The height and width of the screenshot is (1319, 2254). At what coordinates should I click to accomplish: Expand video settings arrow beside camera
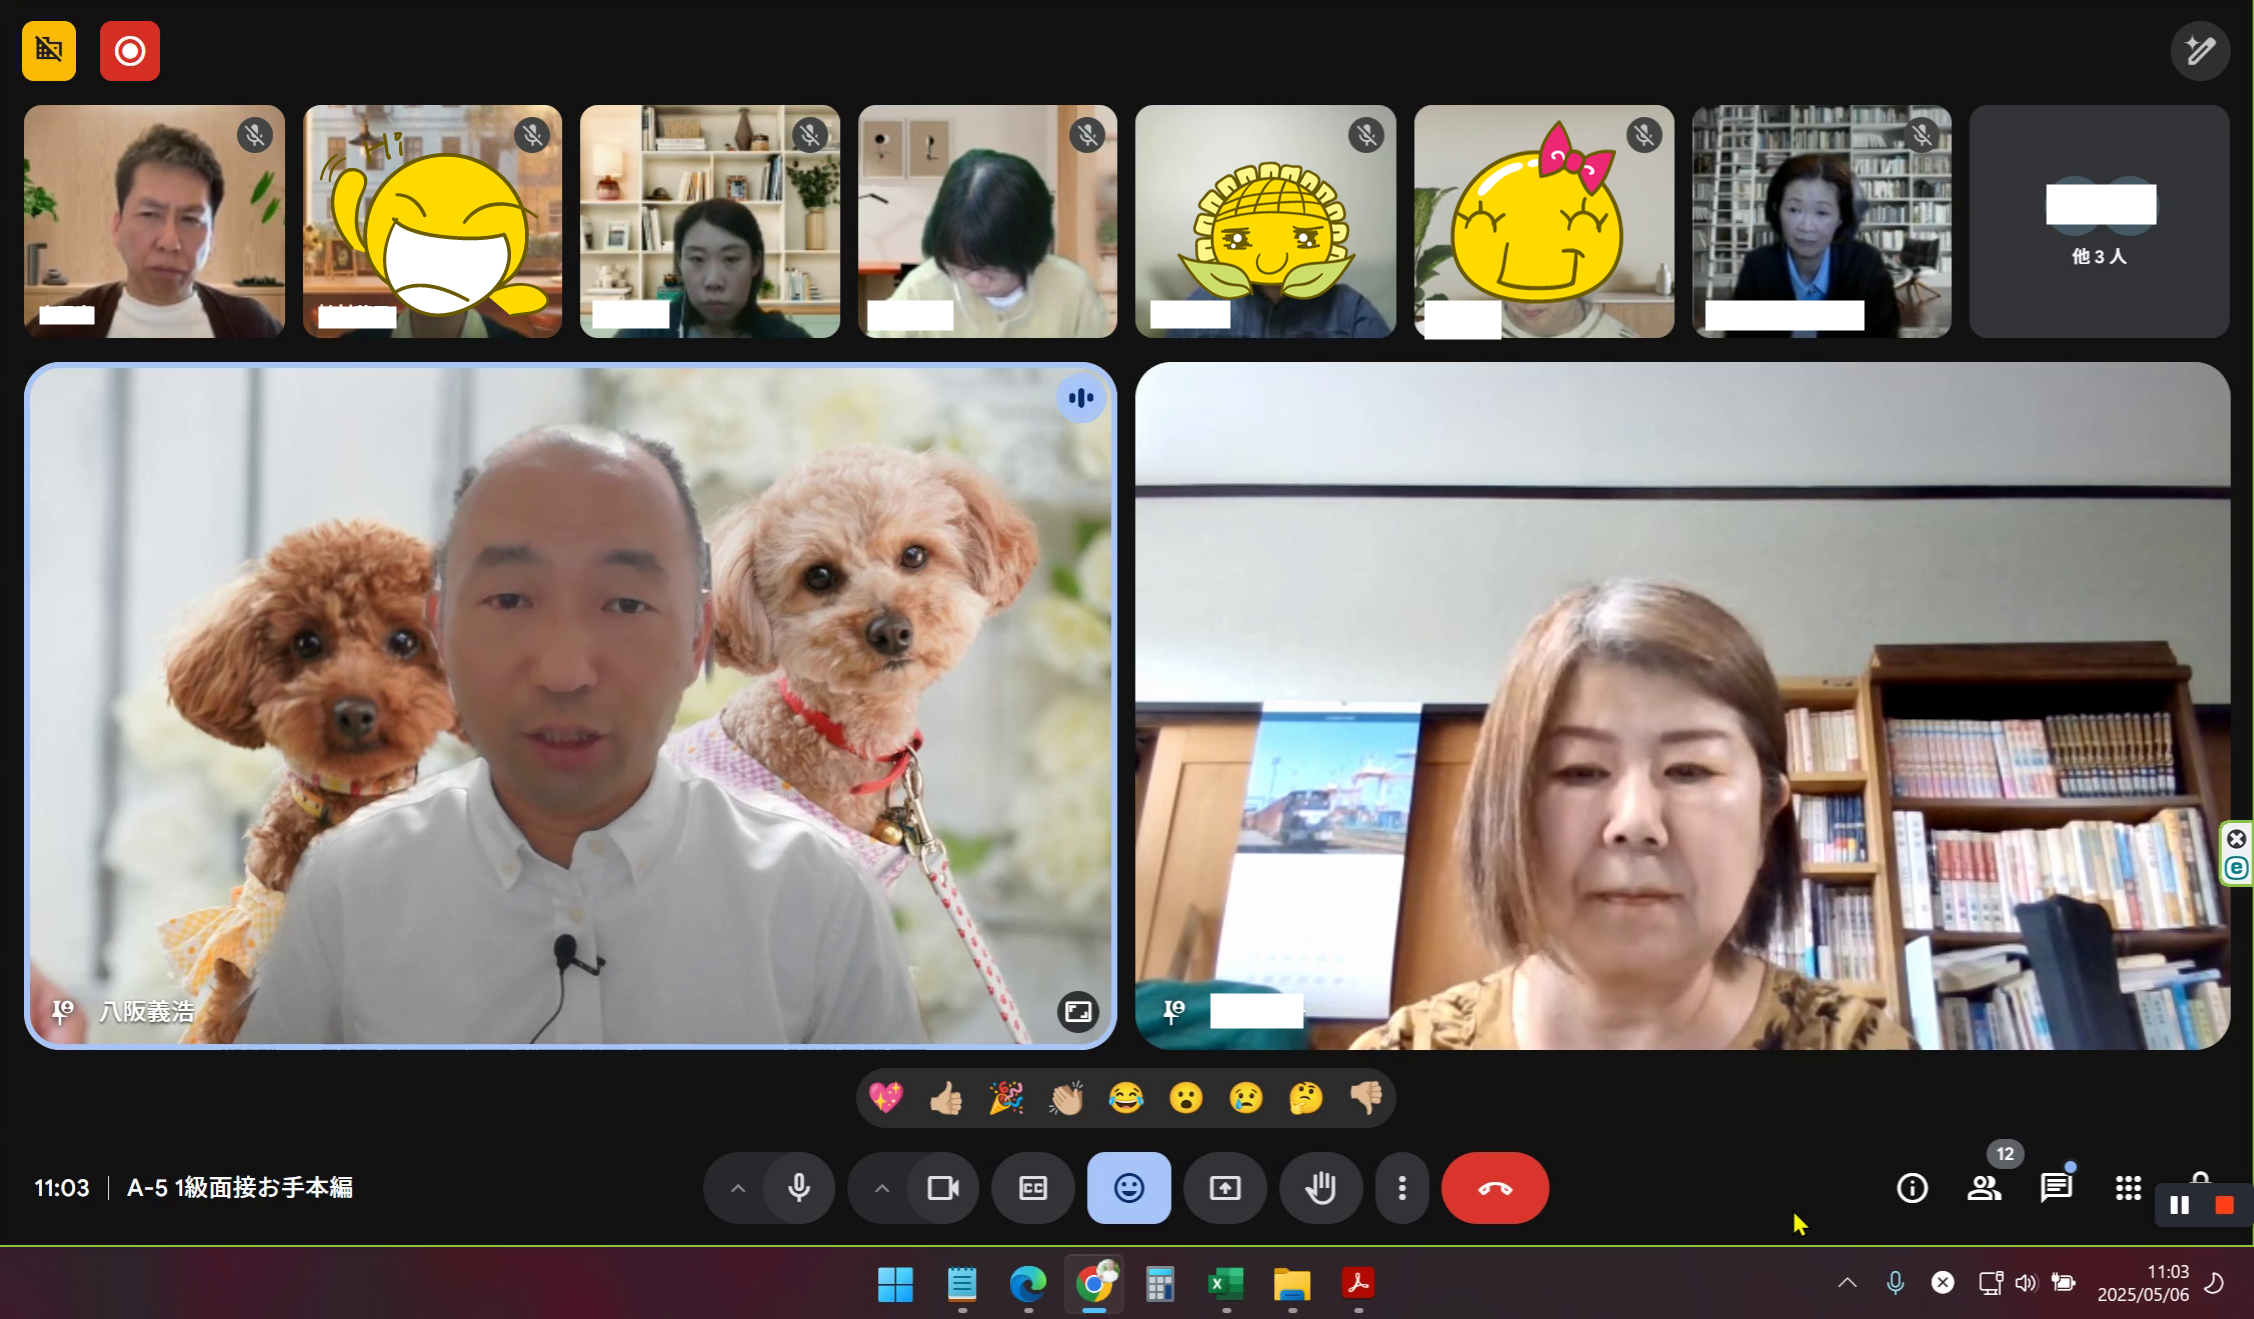[882, 1188]
